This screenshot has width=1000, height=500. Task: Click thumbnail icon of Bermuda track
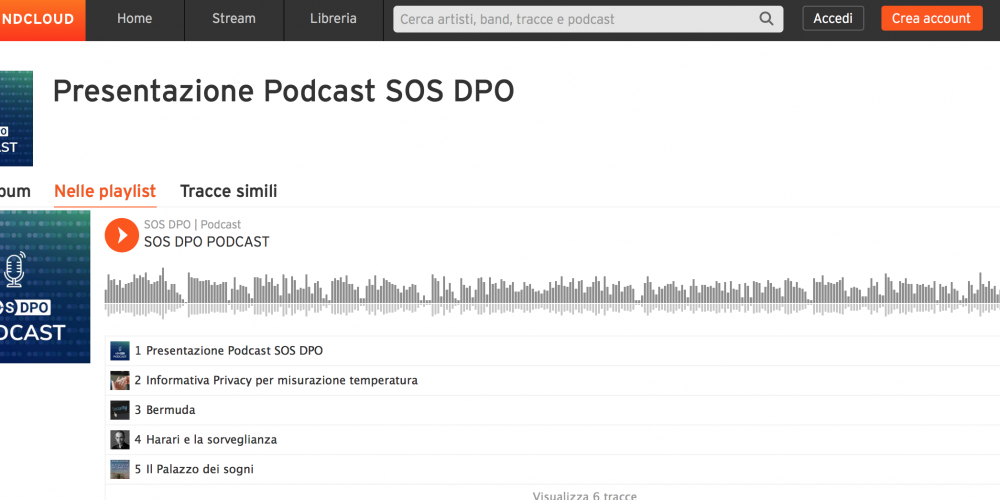tap(120, 410)
